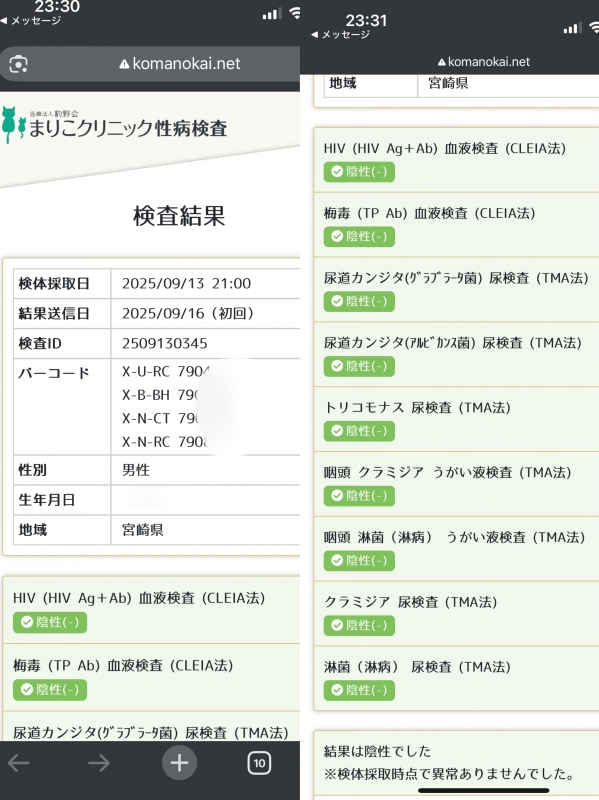Open the tab switcher showing 10 tabs
This screenshot has height=800, width=599.
pyautogui.click(x=259, y=763)
